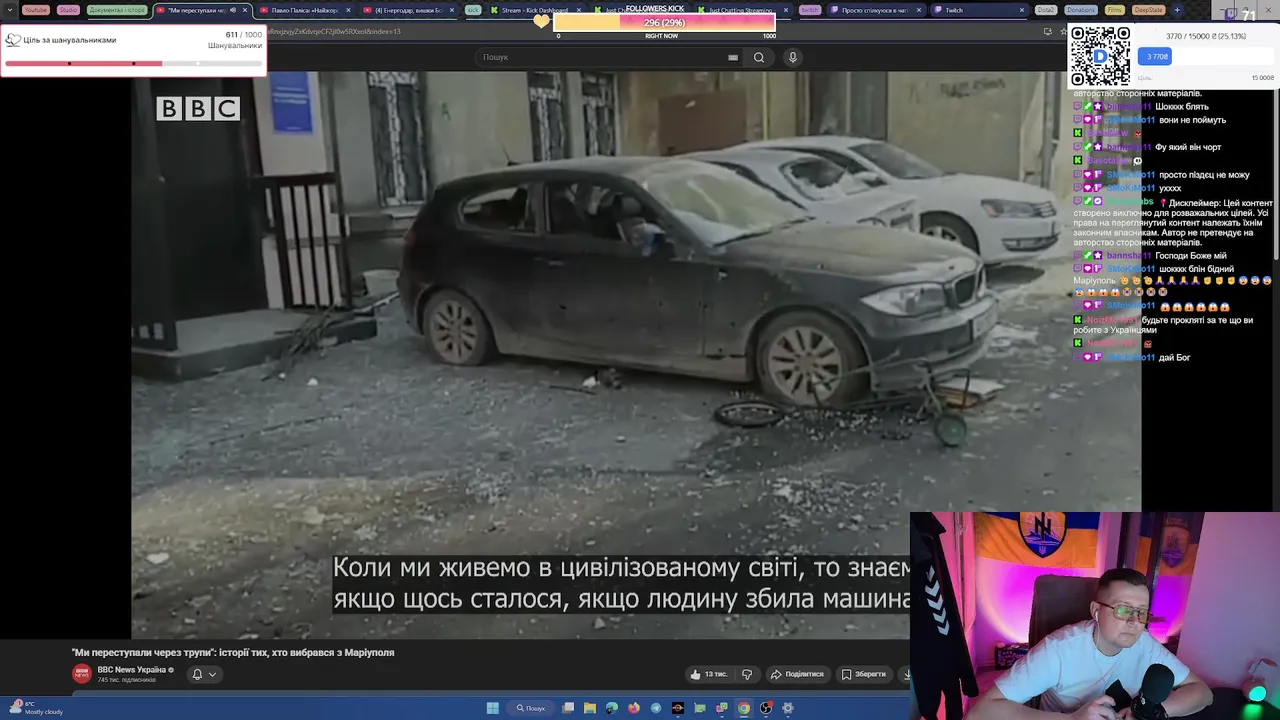The height and width of the screenshot is (720, 1280).
Task: Click the Поділитися share button
Action: click(x=797, y=674)
